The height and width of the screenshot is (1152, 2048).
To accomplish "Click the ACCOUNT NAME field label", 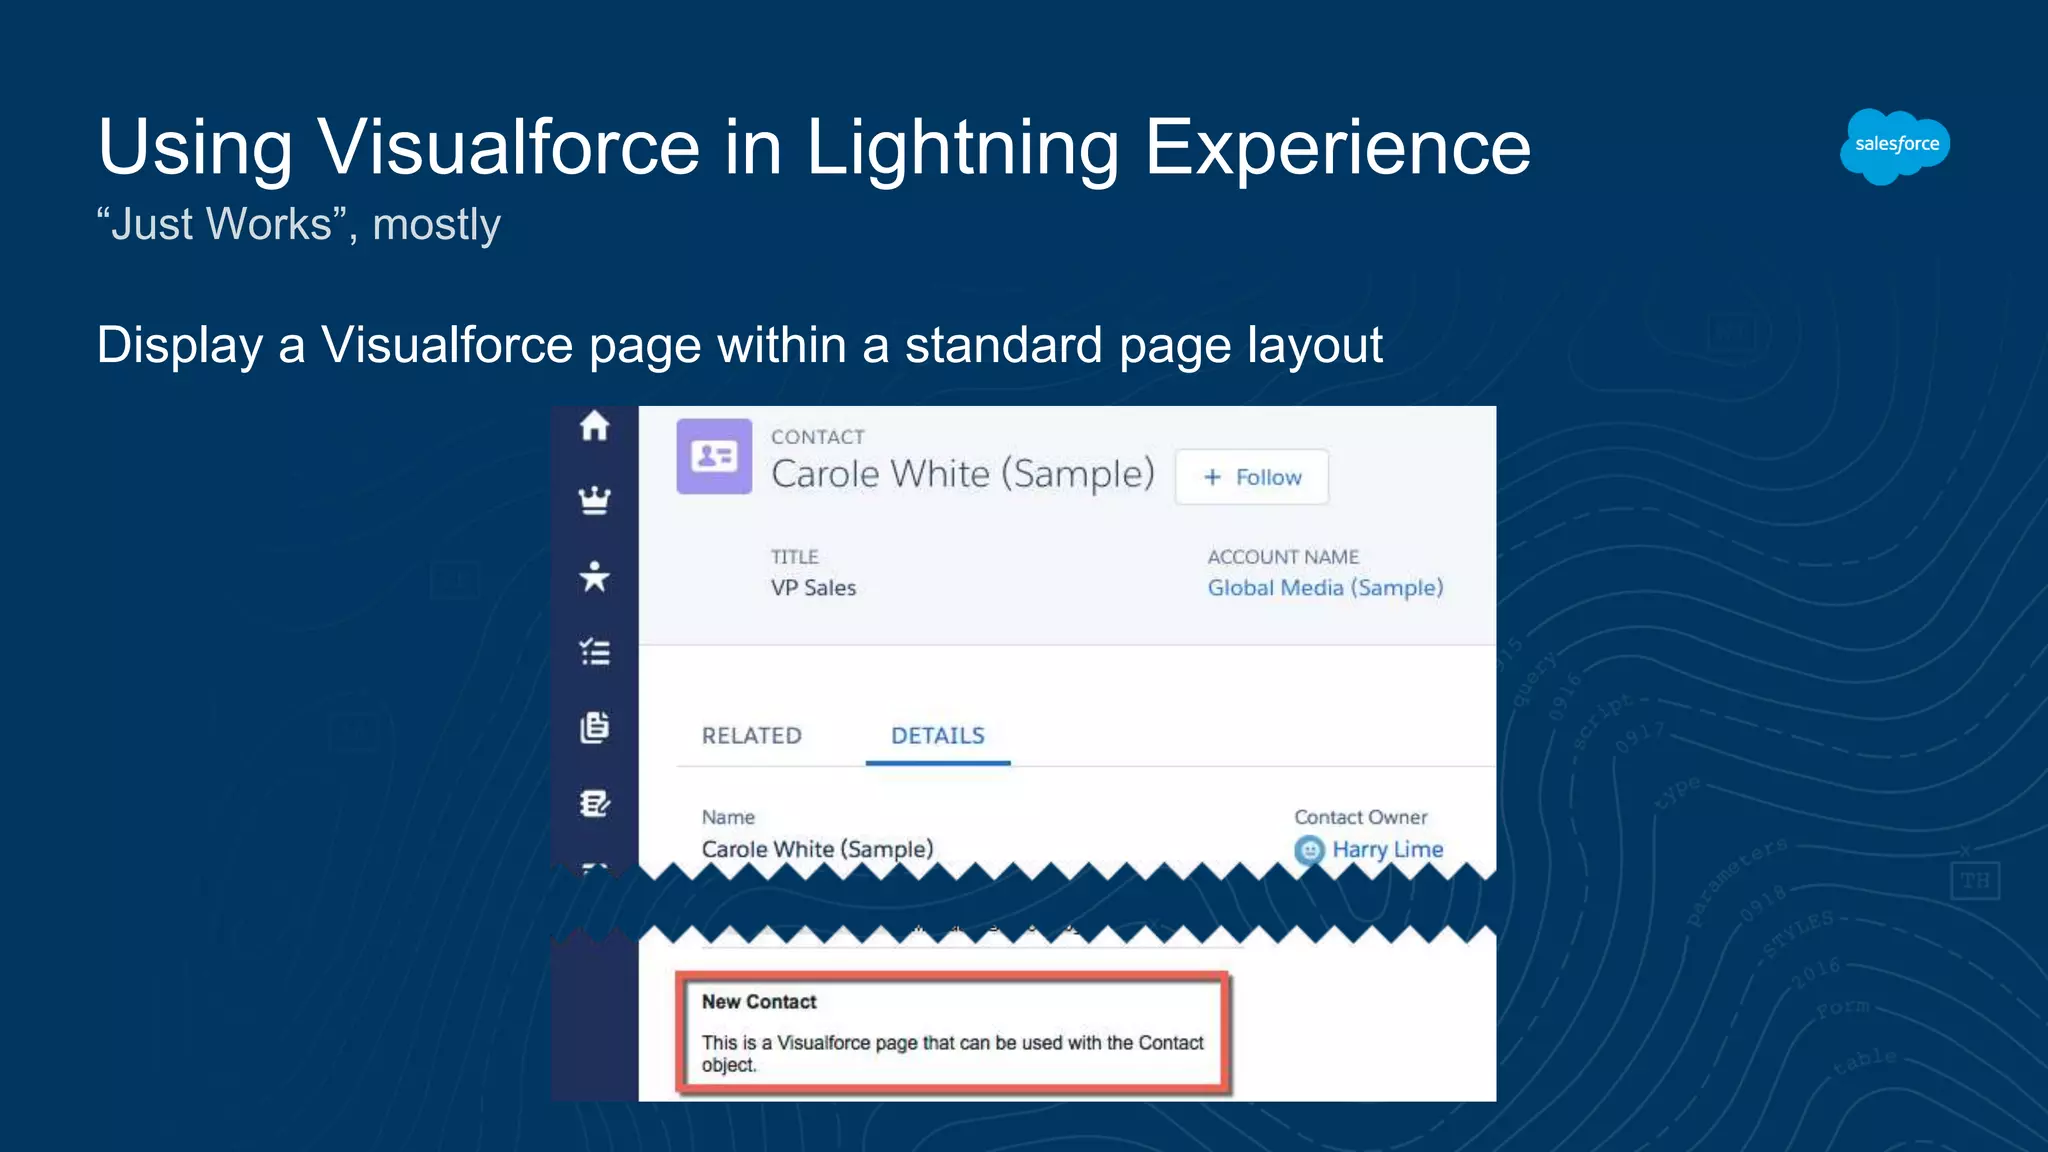I will tap(1283, 557).
